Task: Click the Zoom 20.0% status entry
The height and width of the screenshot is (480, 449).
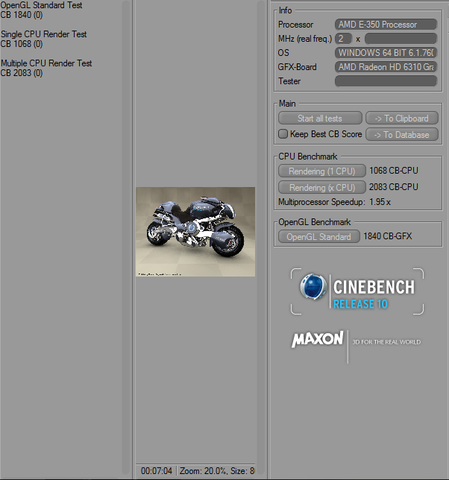Action: tap(204, 471)
